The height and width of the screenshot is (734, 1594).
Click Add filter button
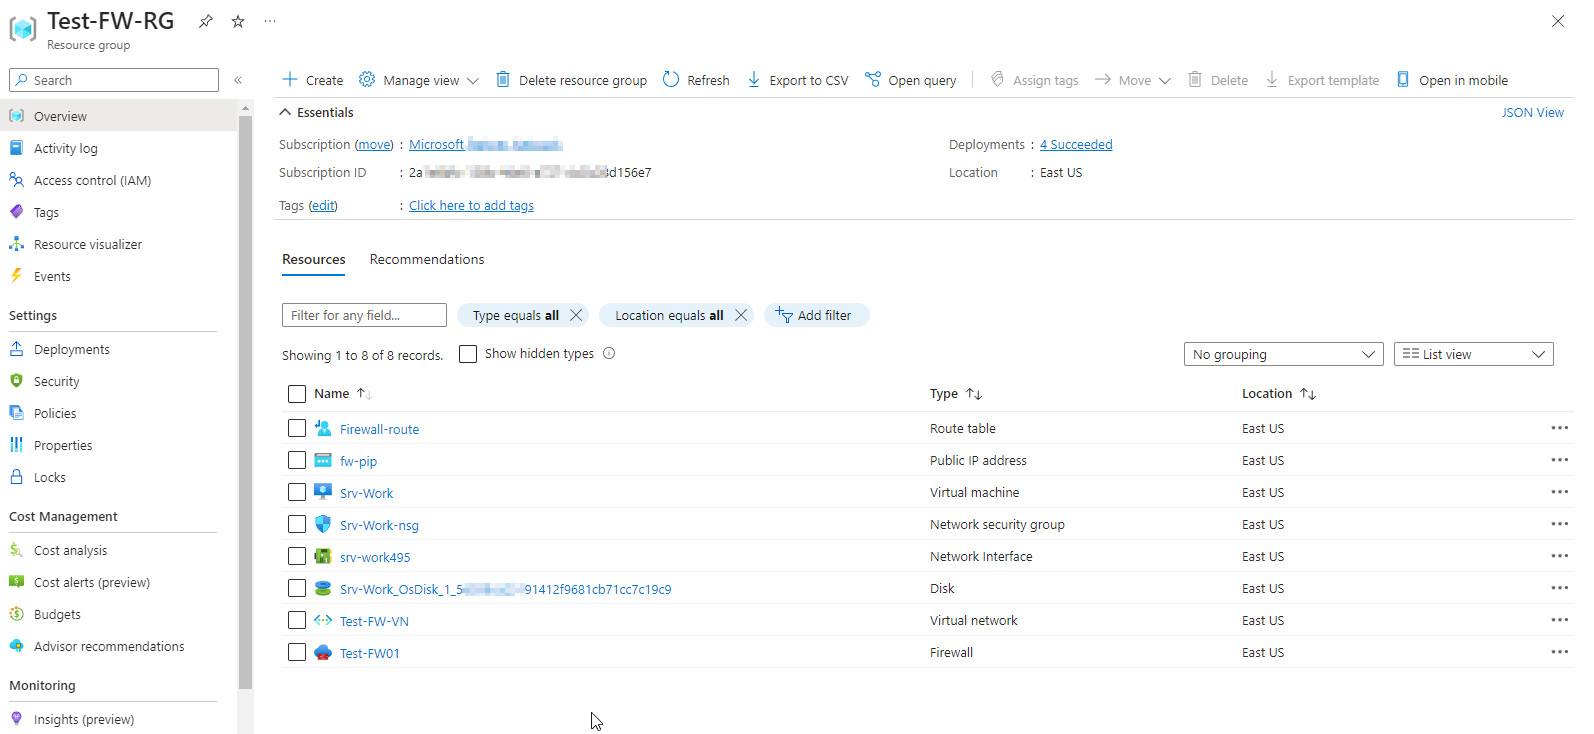[816, 315]
